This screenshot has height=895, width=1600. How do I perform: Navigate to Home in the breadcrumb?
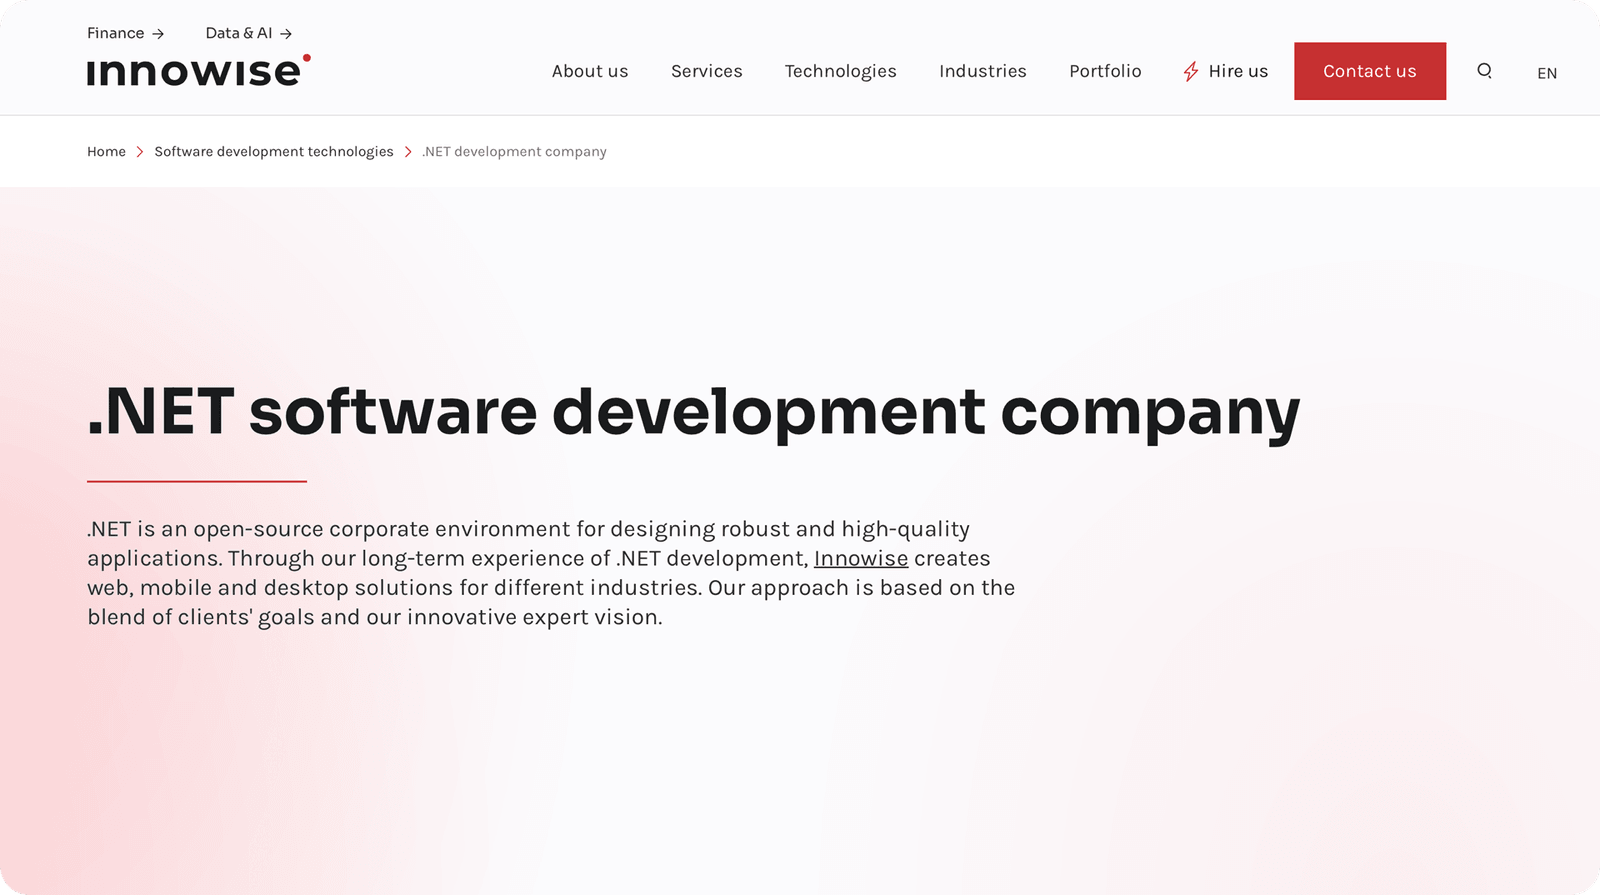pos(106,152)
